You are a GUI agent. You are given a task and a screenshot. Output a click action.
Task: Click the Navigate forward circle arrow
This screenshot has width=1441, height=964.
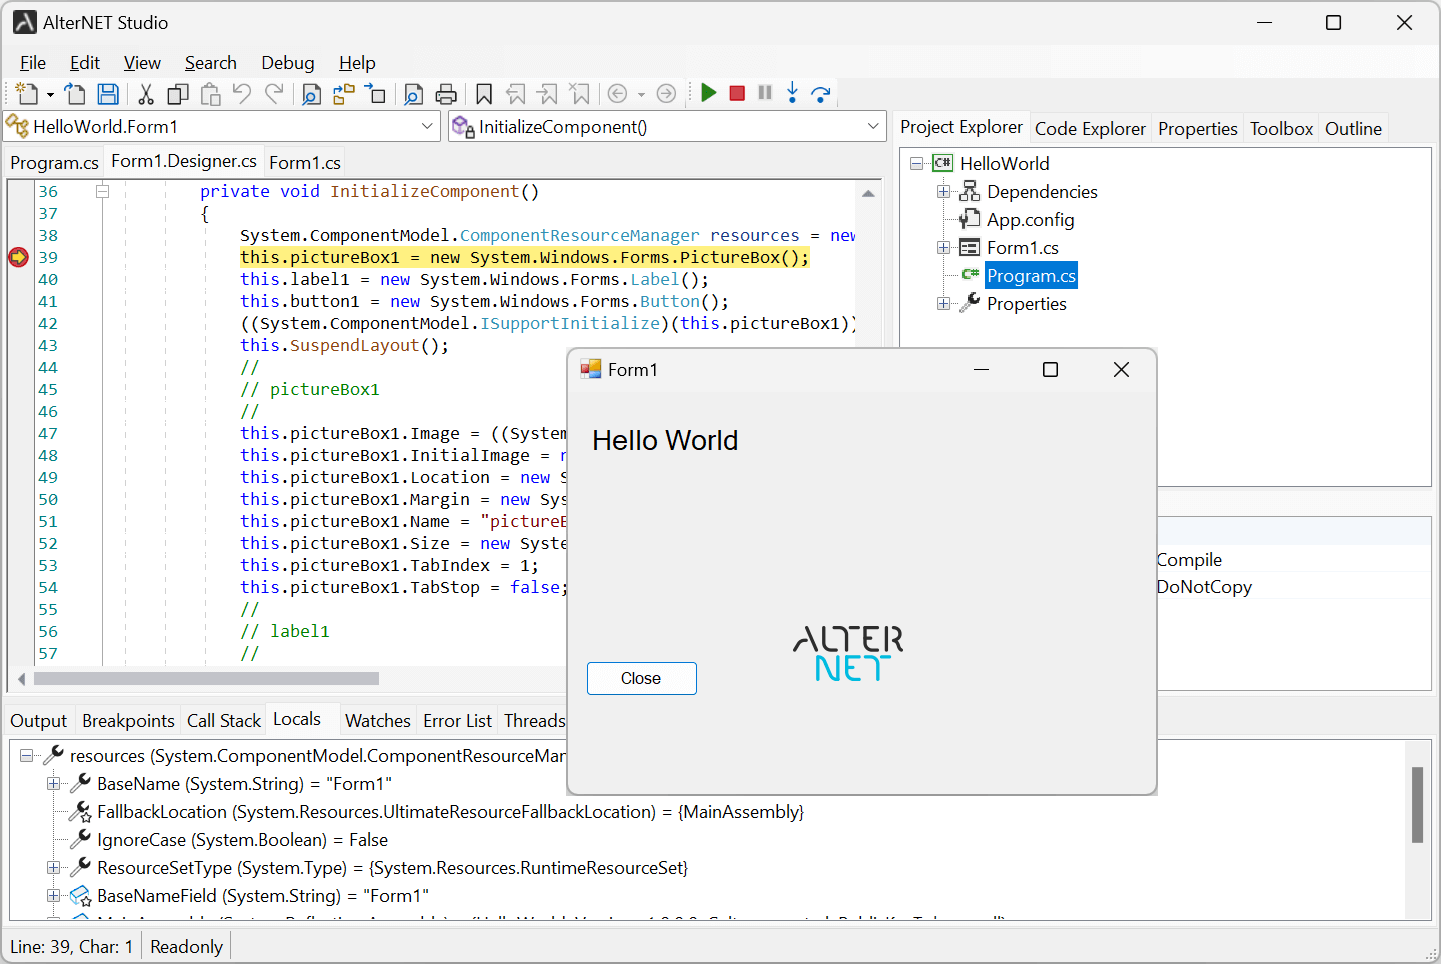click(666, 94)
